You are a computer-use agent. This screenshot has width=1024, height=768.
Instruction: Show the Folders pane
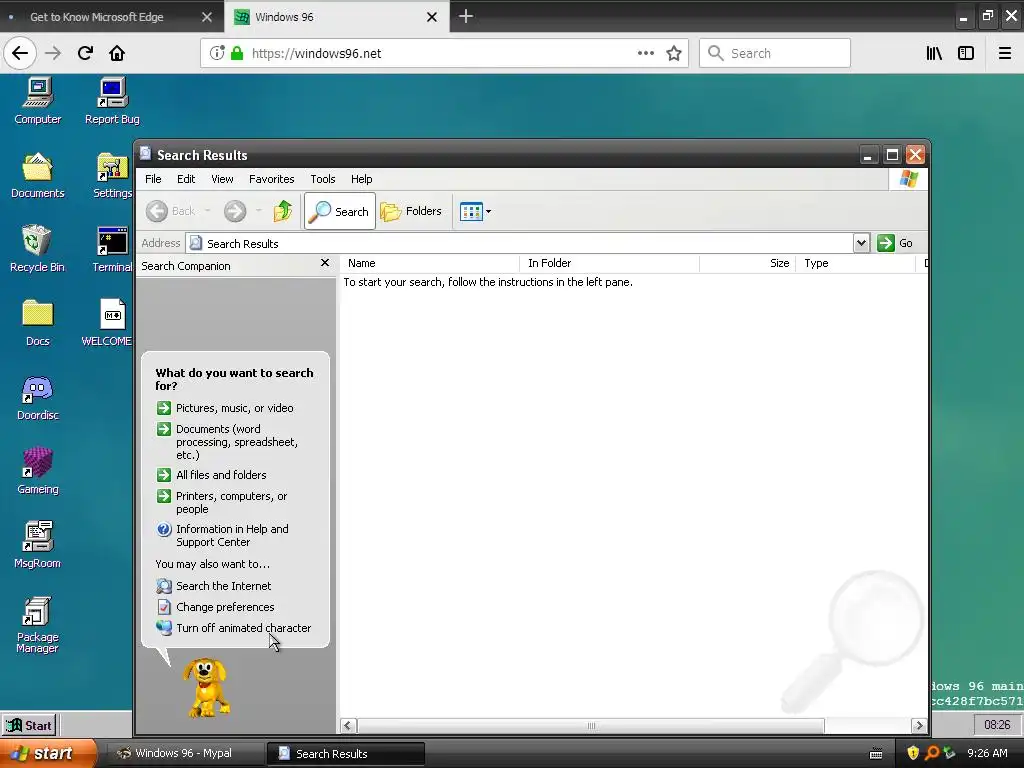tap(411, 211)
